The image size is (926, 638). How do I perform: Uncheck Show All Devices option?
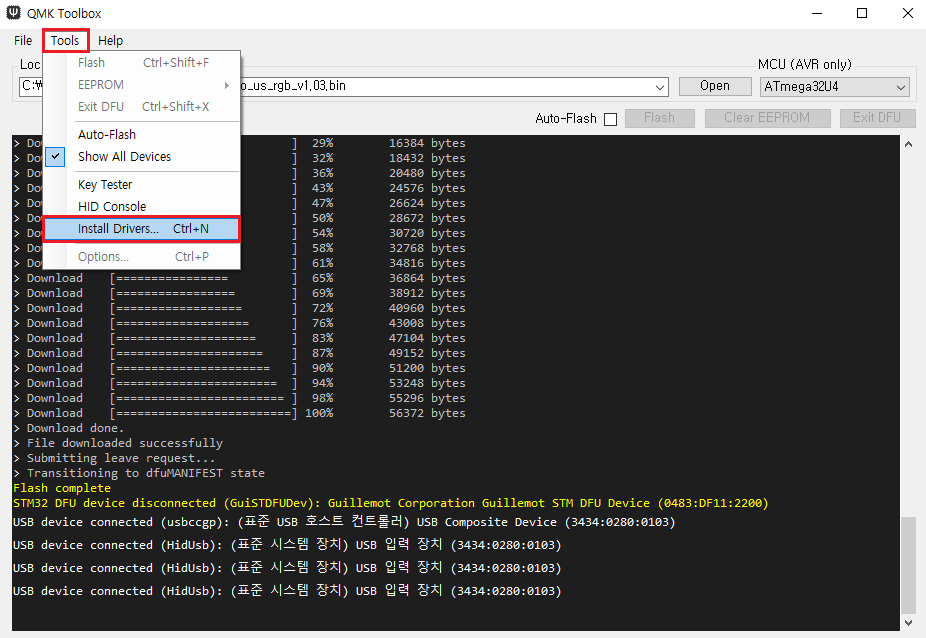(x=142, y=157)
